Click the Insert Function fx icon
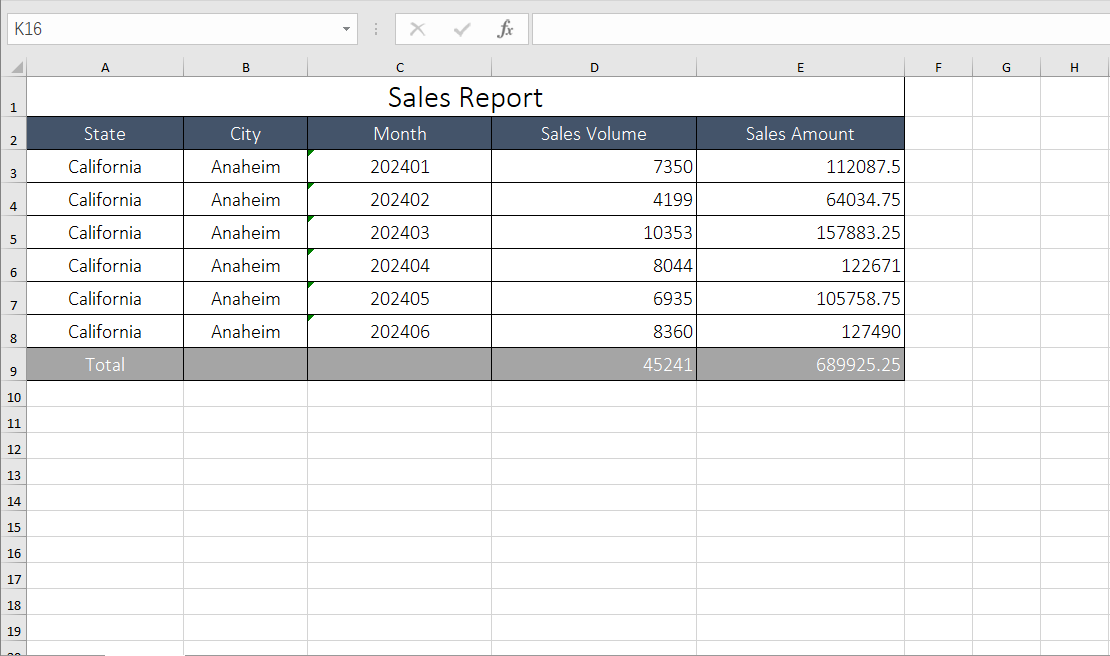Viewport: 1110px width, 656px height. [505, 29]
